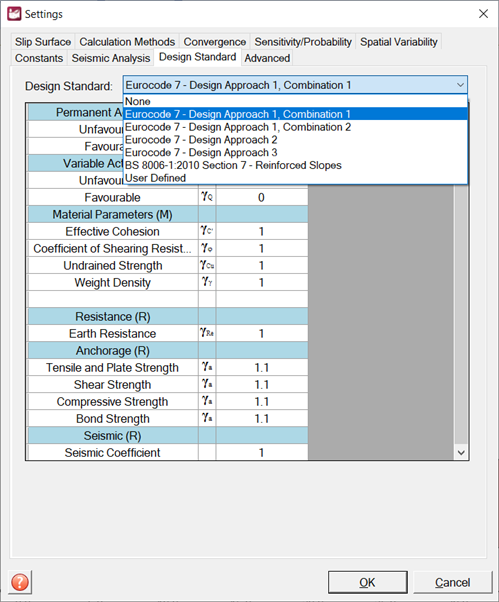Click the Tensile and Plate Strength label
Screen dimensions: 499x602
pyautogui.click(x=112, y=367)
